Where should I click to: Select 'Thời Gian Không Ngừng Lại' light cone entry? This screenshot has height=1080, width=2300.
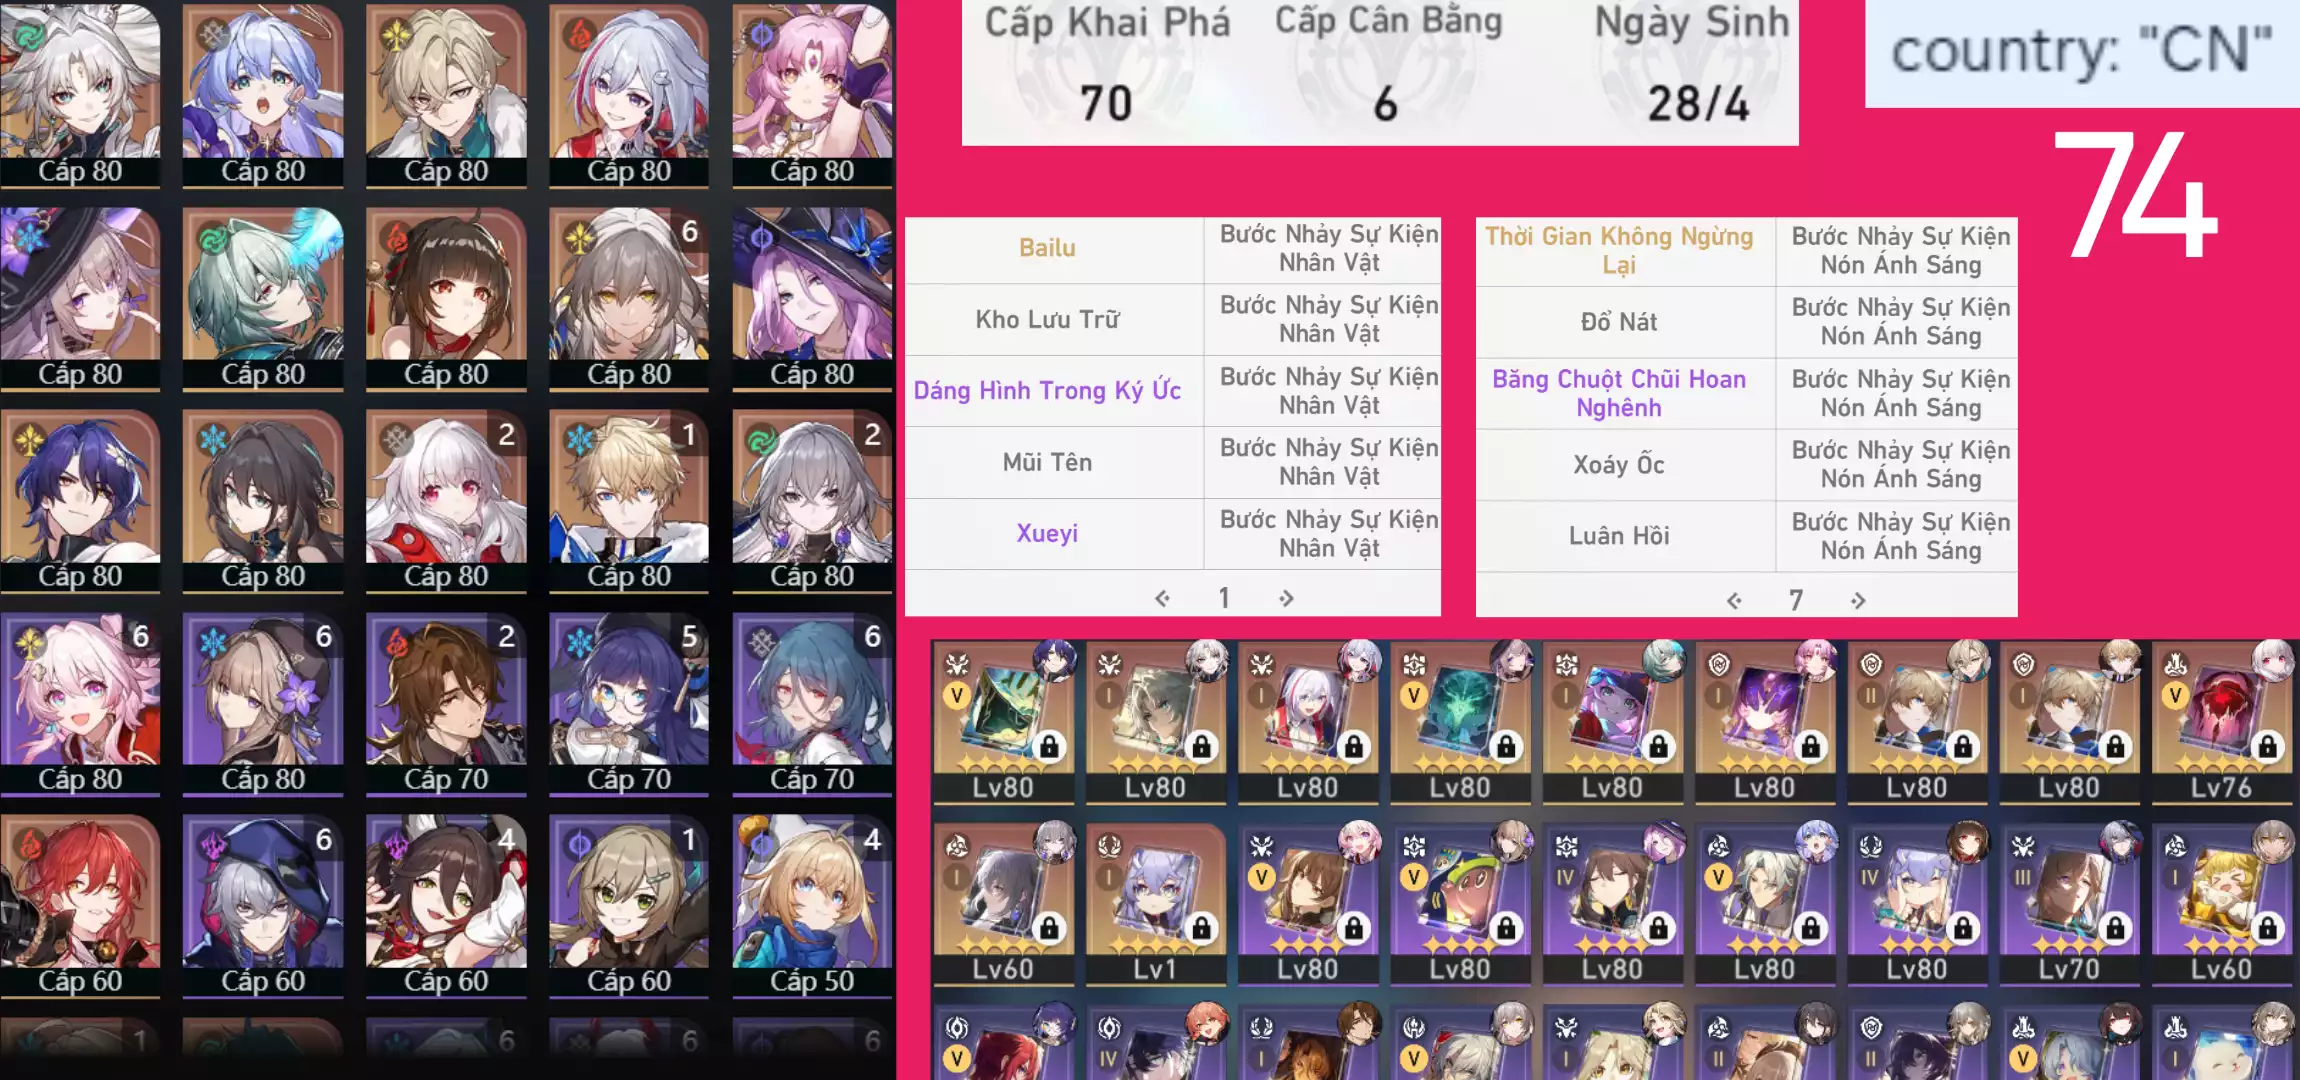(x=1619, y=250)
